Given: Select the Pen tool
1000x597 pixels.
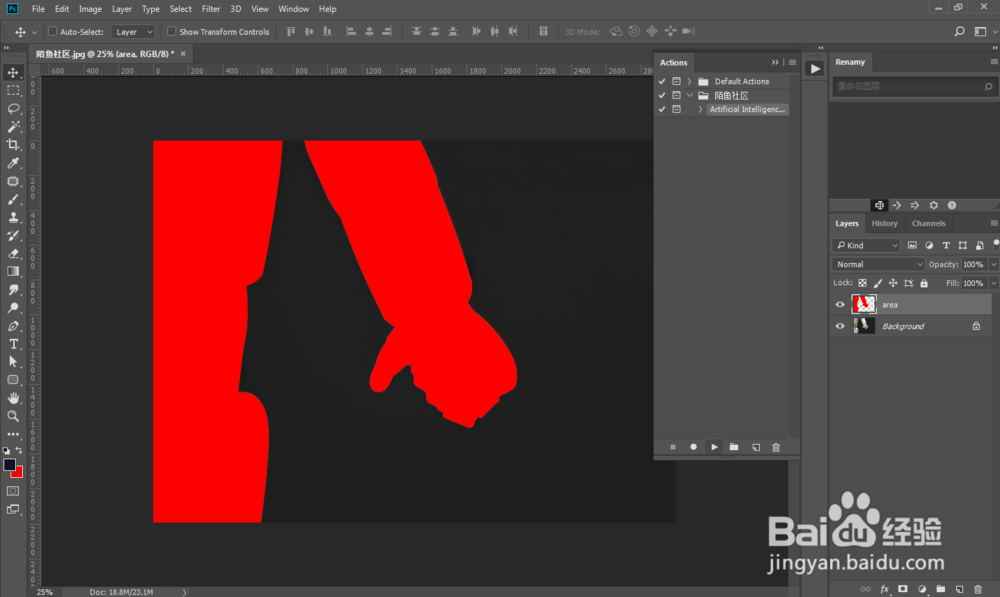Looking at the screenshot, I should (x=13, y=326).
